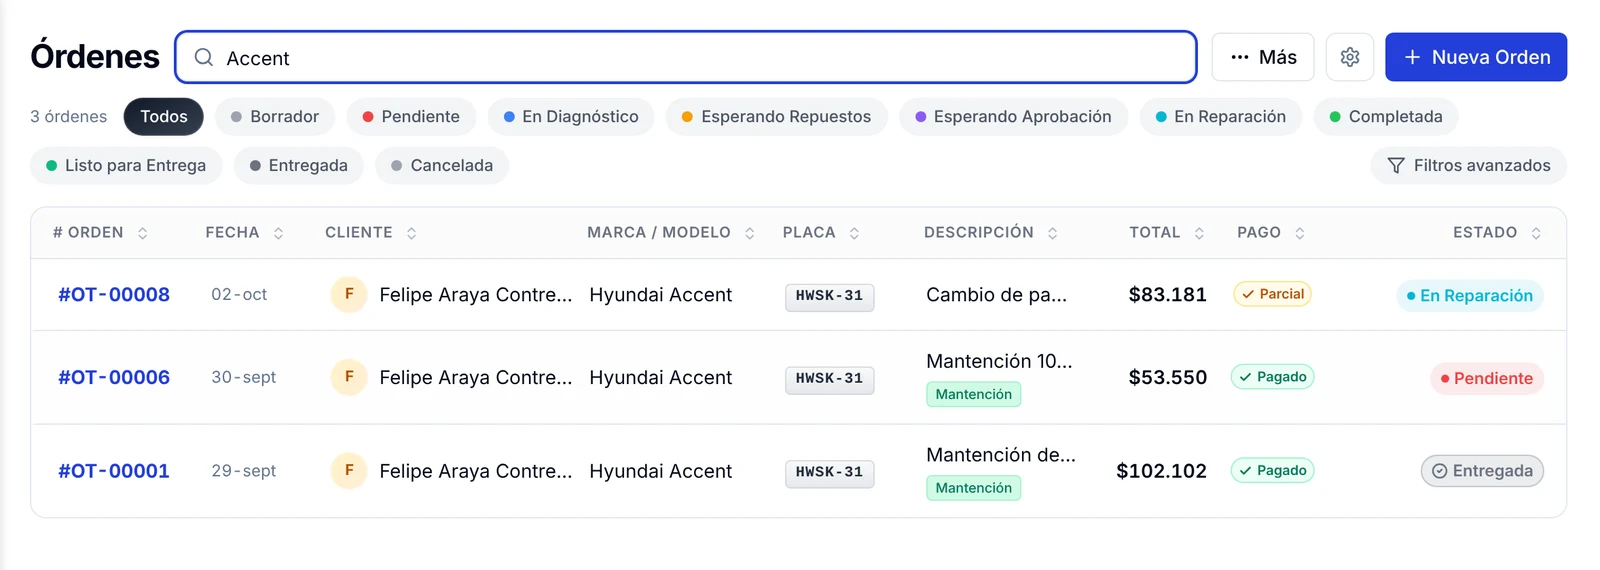Click the total $53.550
1600x570 pixels.
[x=1167, y=378]
